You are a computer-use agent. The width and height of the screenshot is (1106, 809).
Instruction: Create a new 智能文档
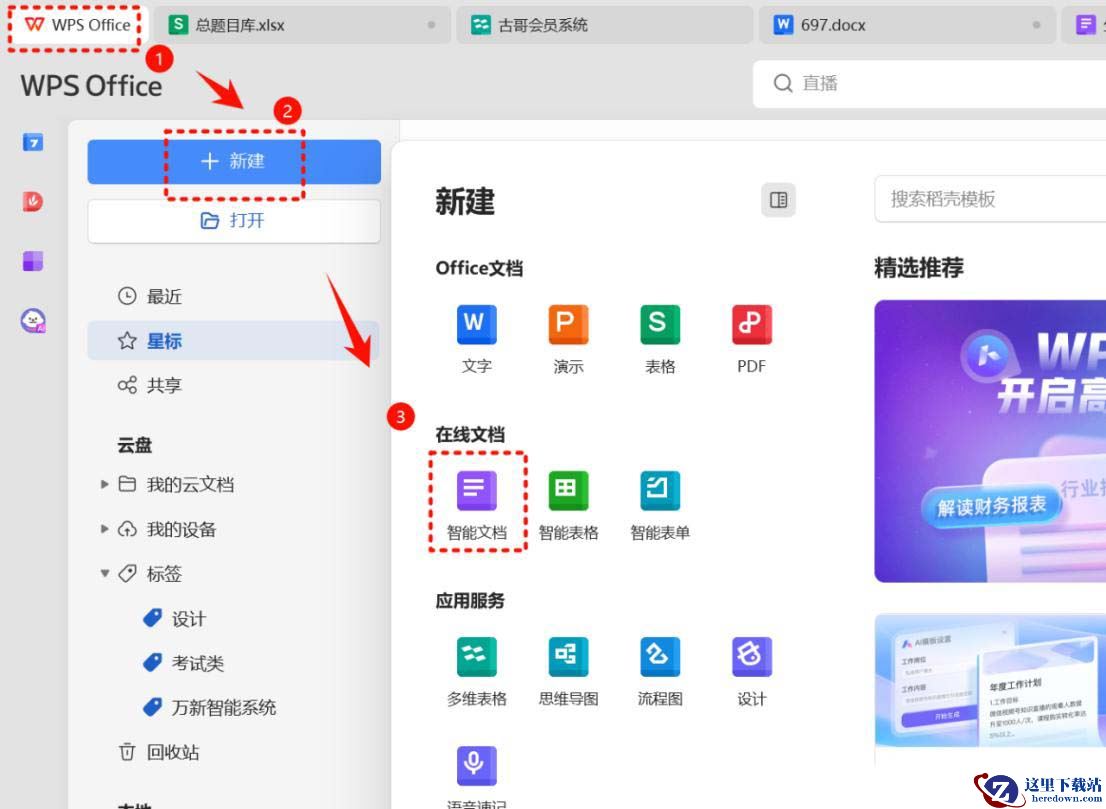(477, 505)
